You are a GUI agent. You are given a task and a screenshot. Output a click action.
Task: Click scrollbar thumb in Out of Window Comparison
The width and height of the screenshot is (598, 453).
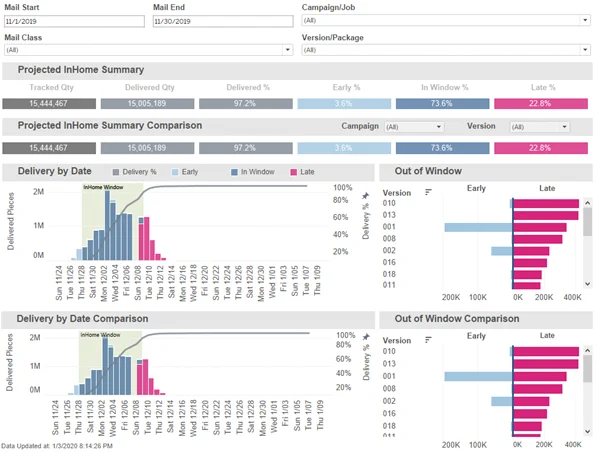click(x=588, y=368)
